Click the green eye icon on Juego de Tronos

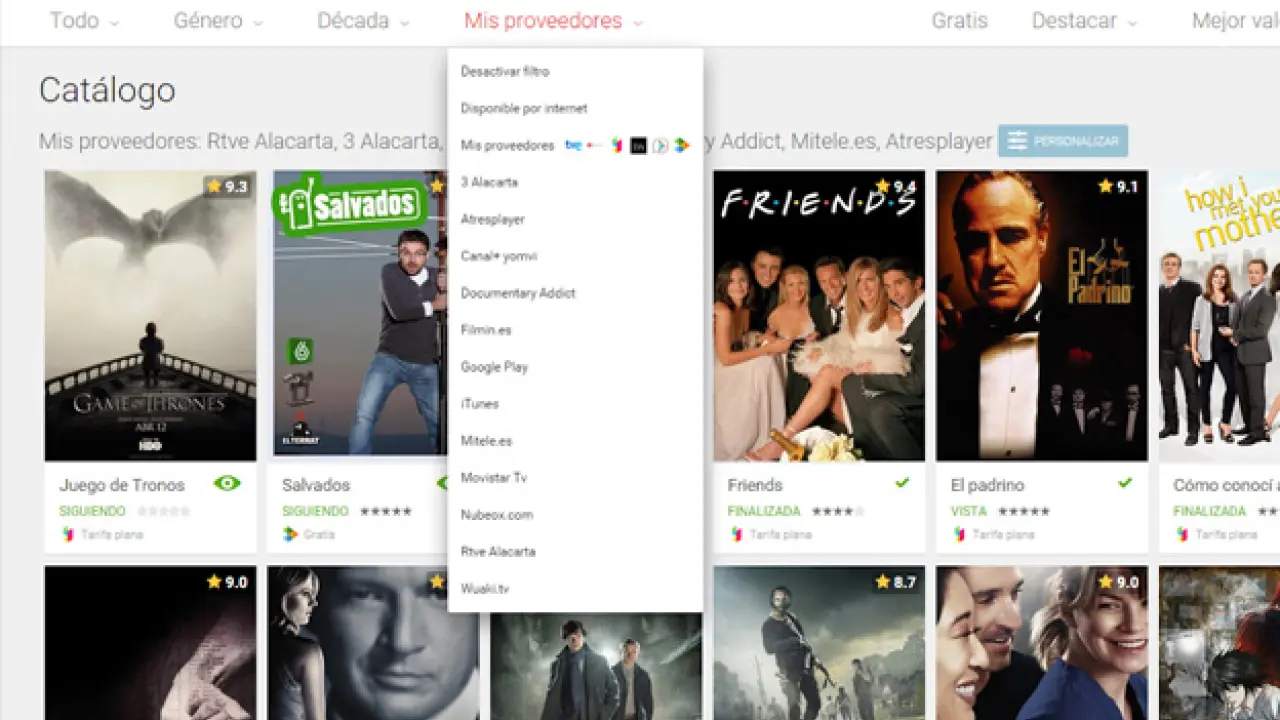click(228, 484)
